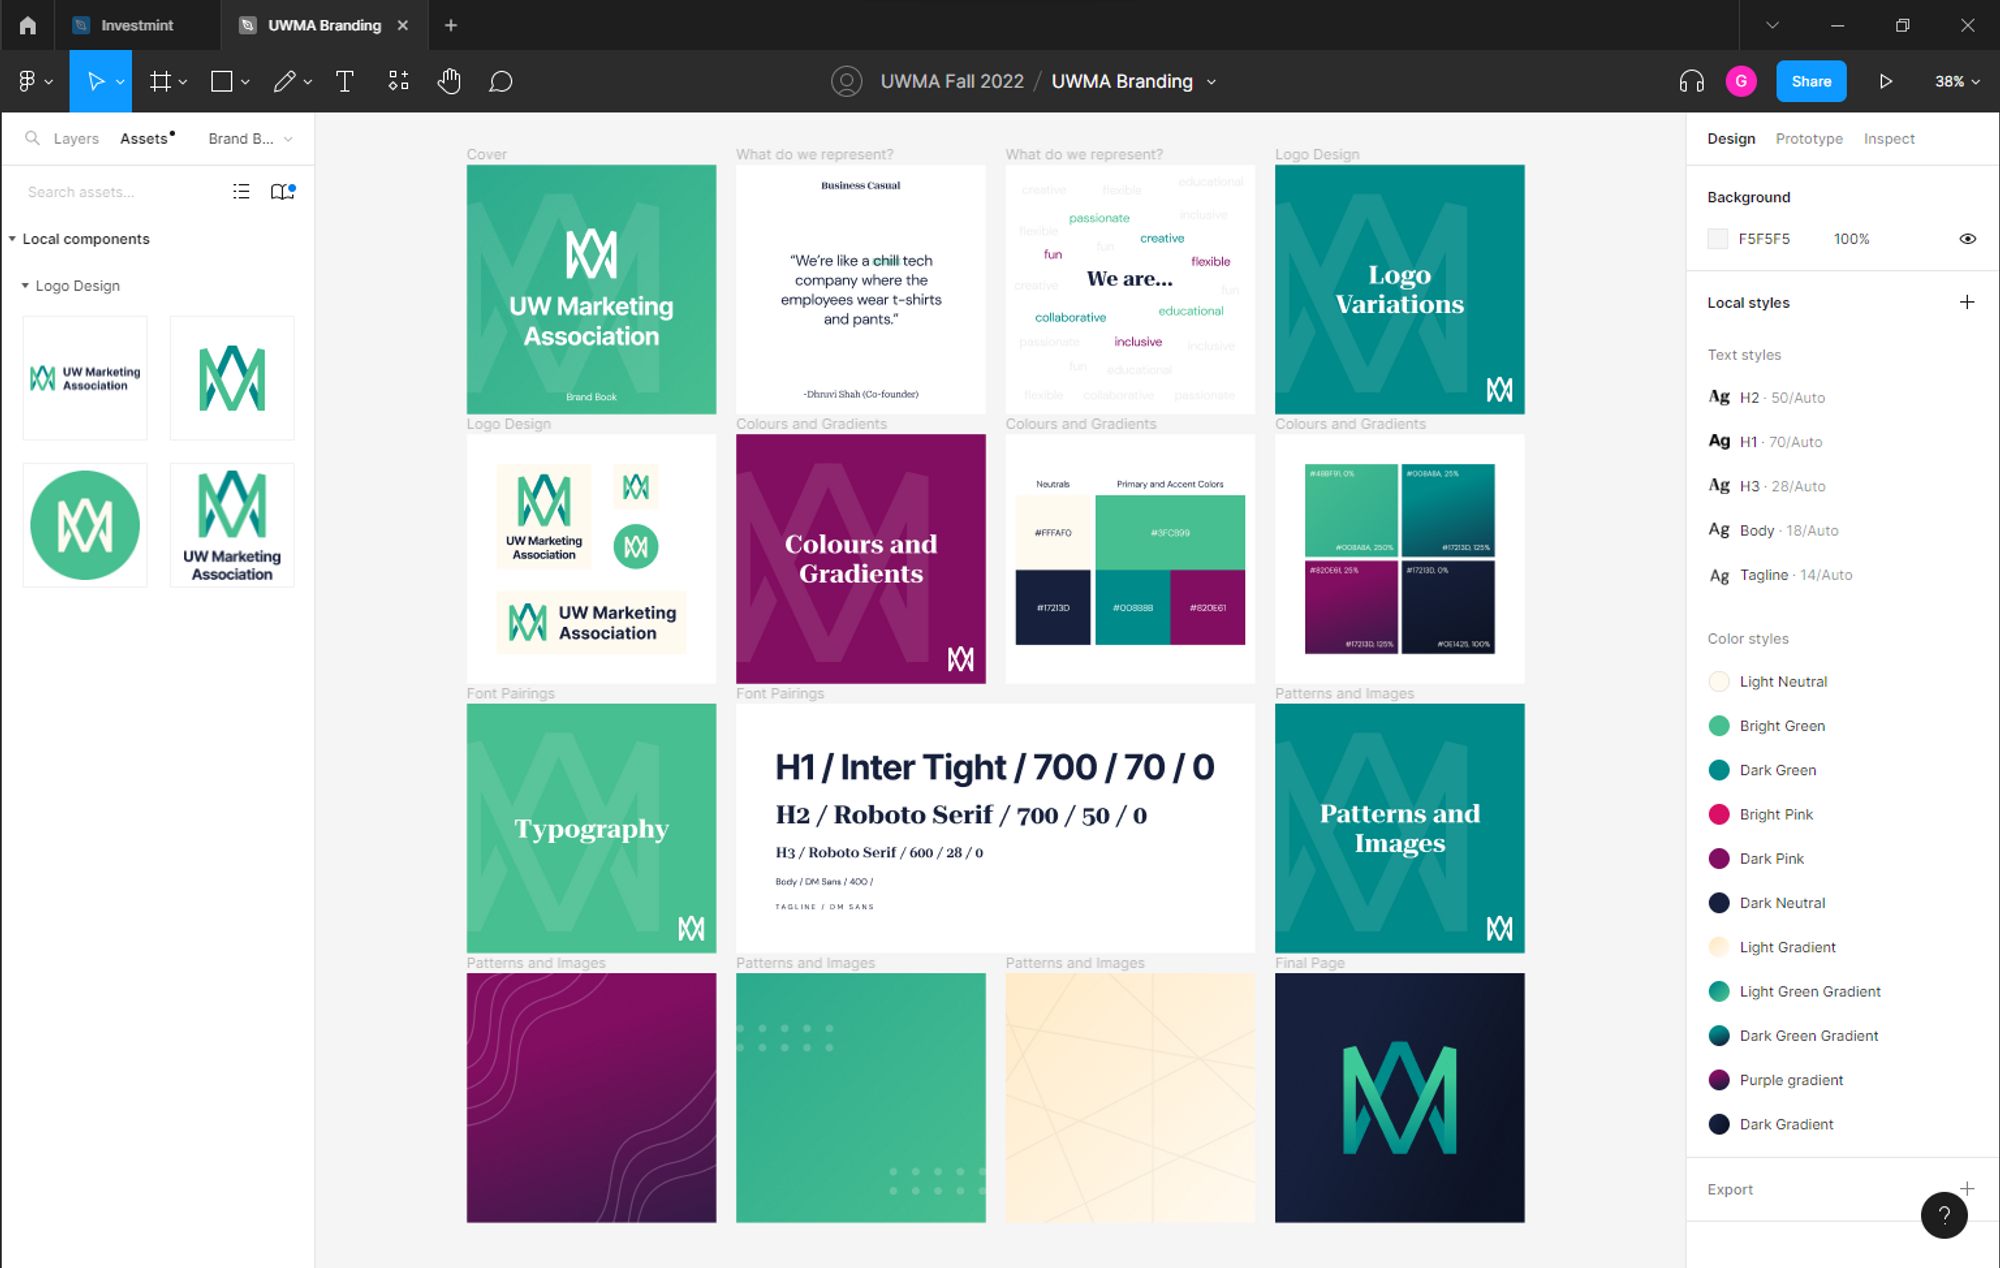Screen dimensions: 2000x1268
Task: Start the presentation play button
Action: (1885, 81)
